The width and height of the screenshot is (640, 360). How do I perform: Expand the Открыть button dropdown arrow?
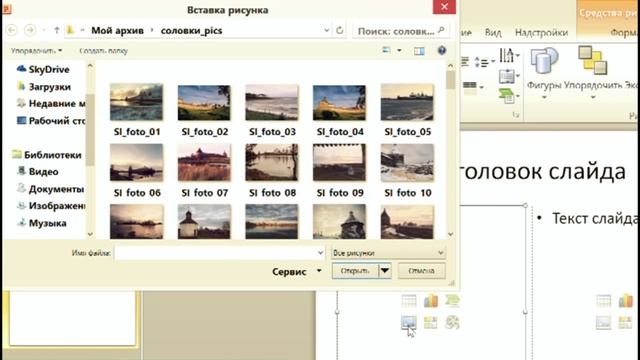tap(385, 271)
